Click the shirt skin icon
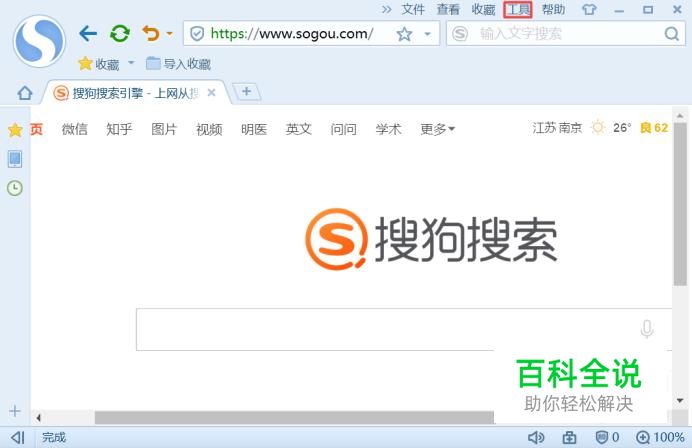This screenshot has height=448, width=692. click(x=589, y=9)
